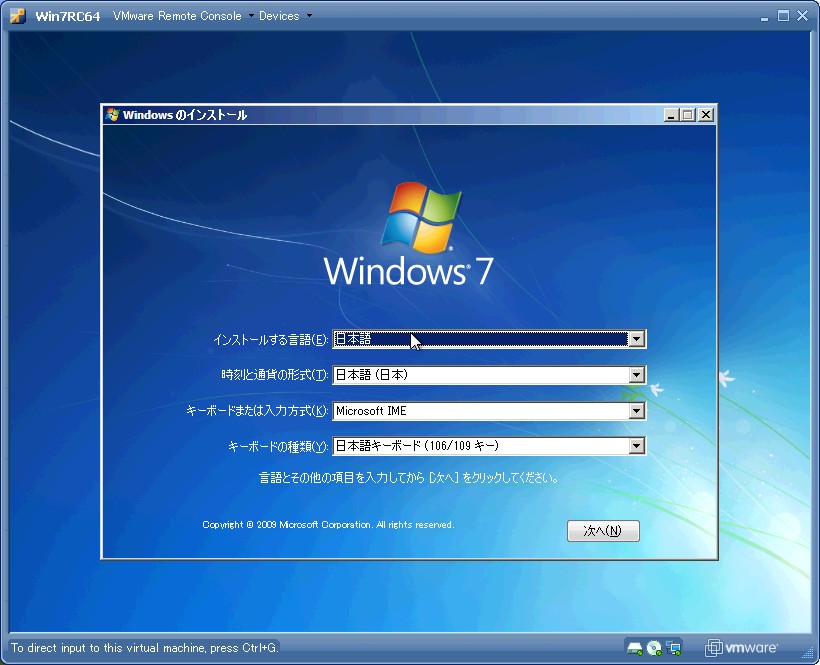
Task: Click the Win7RC64 VMware window icon
Action: tap(18, 16)
